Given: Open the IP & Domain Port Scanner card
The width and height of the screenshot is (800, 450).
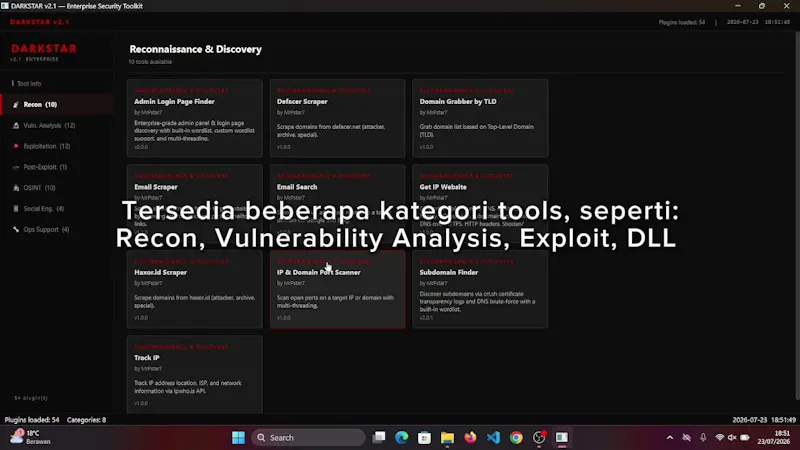Looking at the screenshot, I should [x=337, y=289].
